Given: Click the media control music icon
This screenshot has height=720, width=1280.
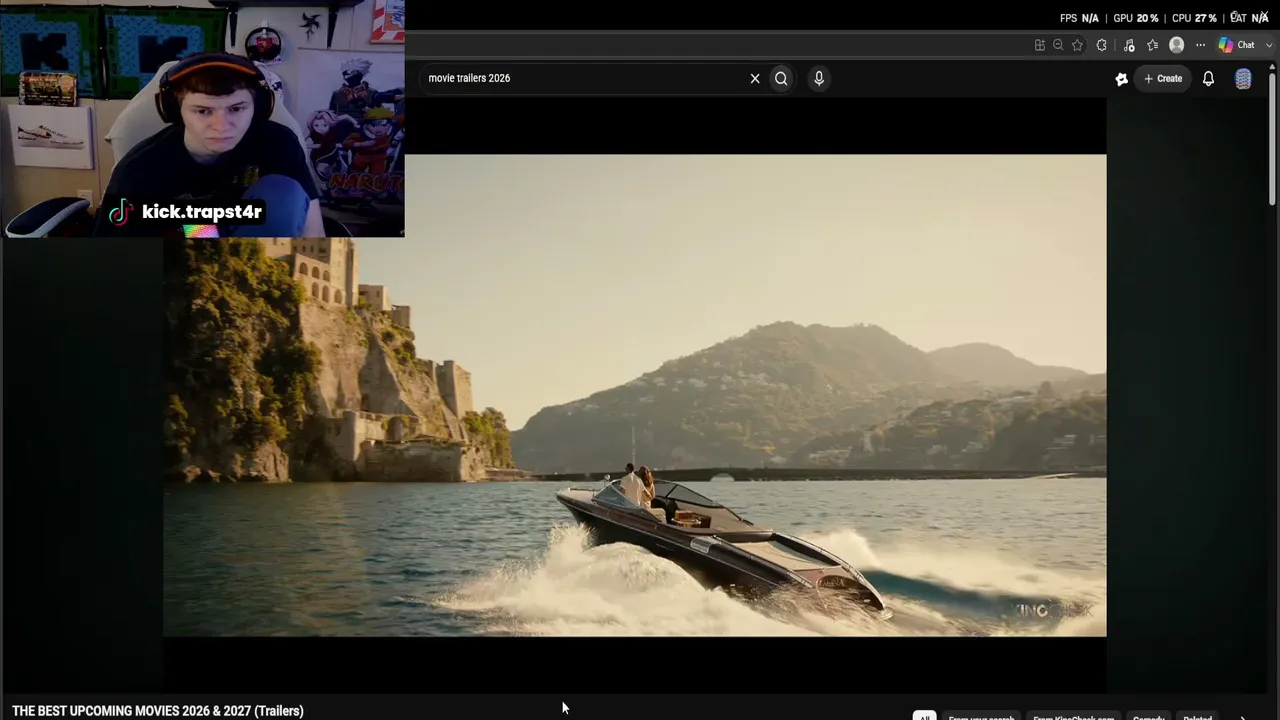Looking at the screenshot, I should coord(1129,45).
